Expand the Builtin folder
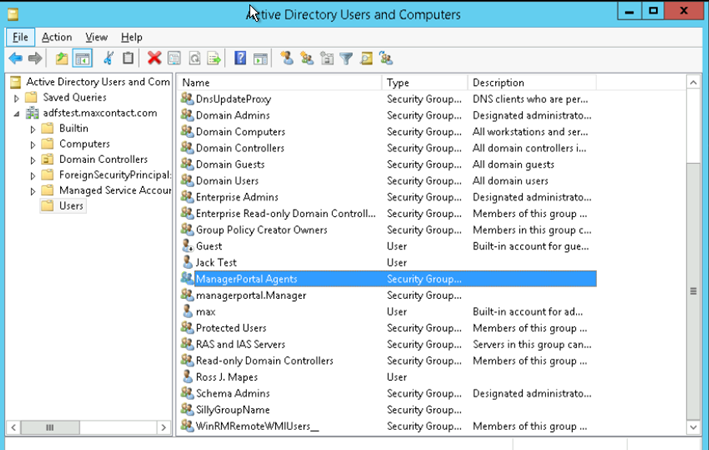This screenshot has height=450, width=709. point(33,129)
